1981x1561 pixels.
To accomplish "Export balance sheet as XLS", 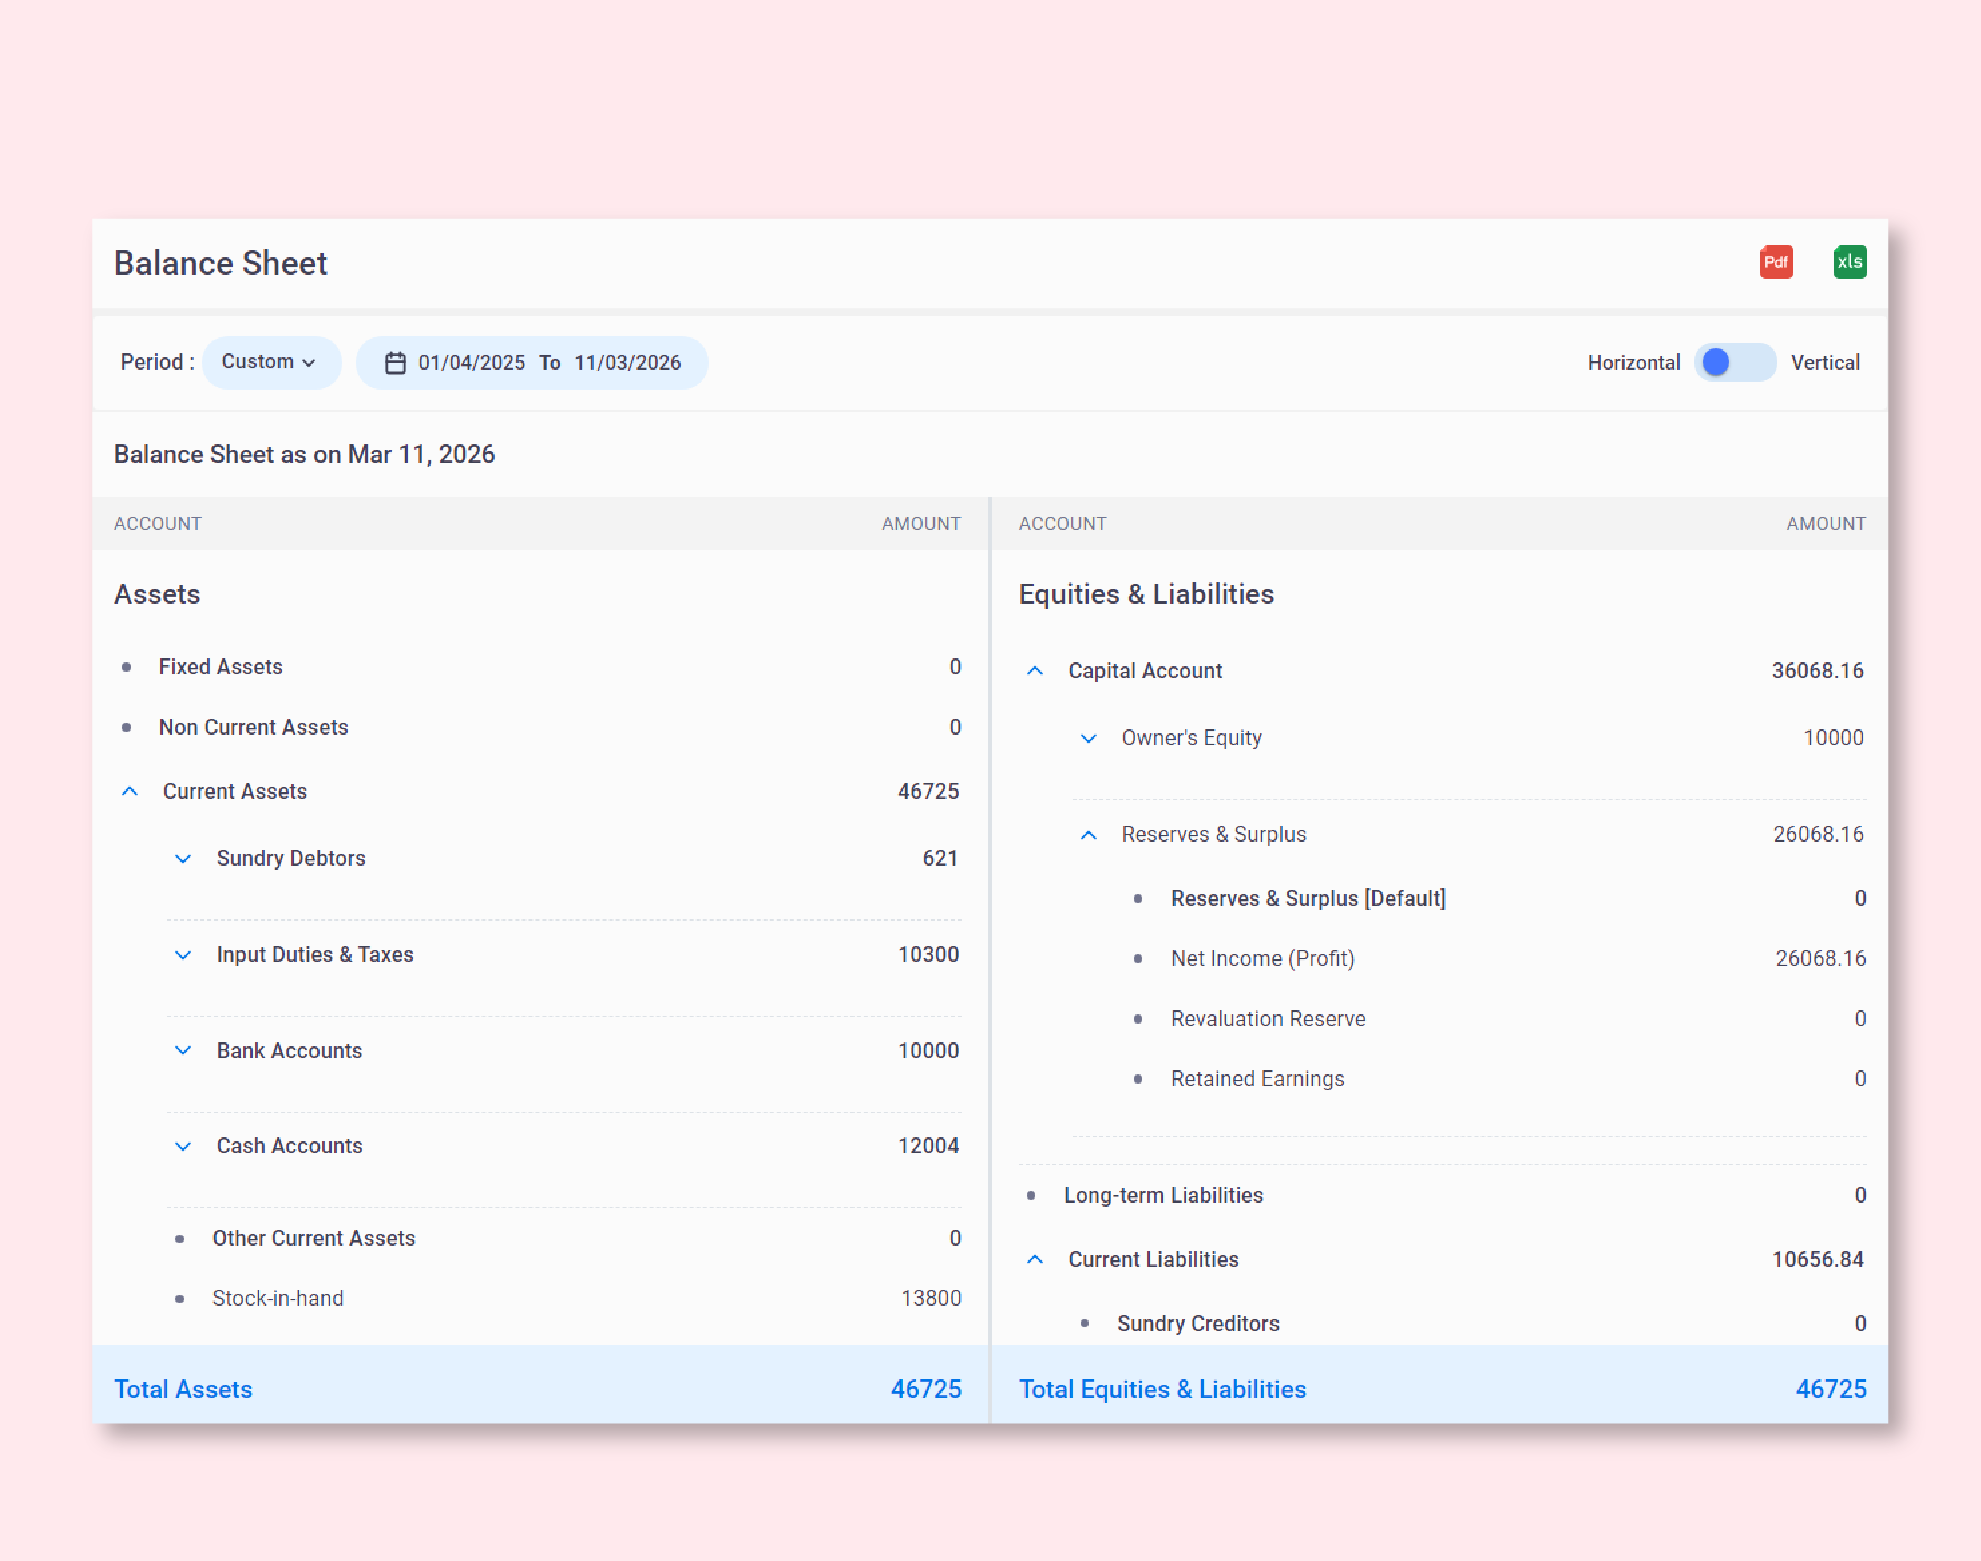I will click(1849, 262).
